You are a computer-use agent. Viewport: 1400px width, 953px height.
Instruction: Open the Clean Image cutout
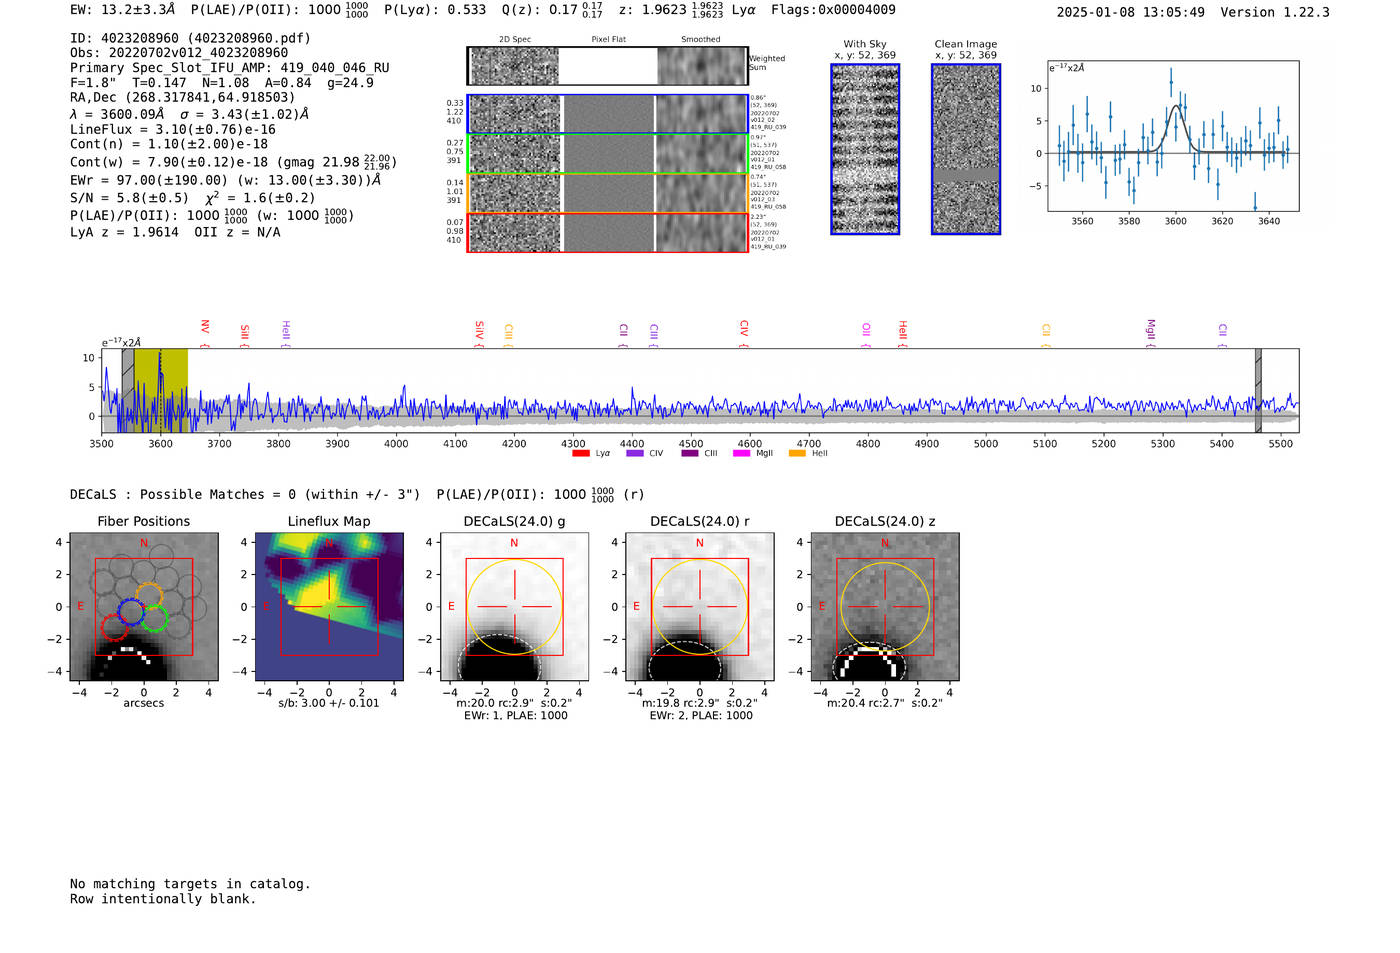point(966,150)
